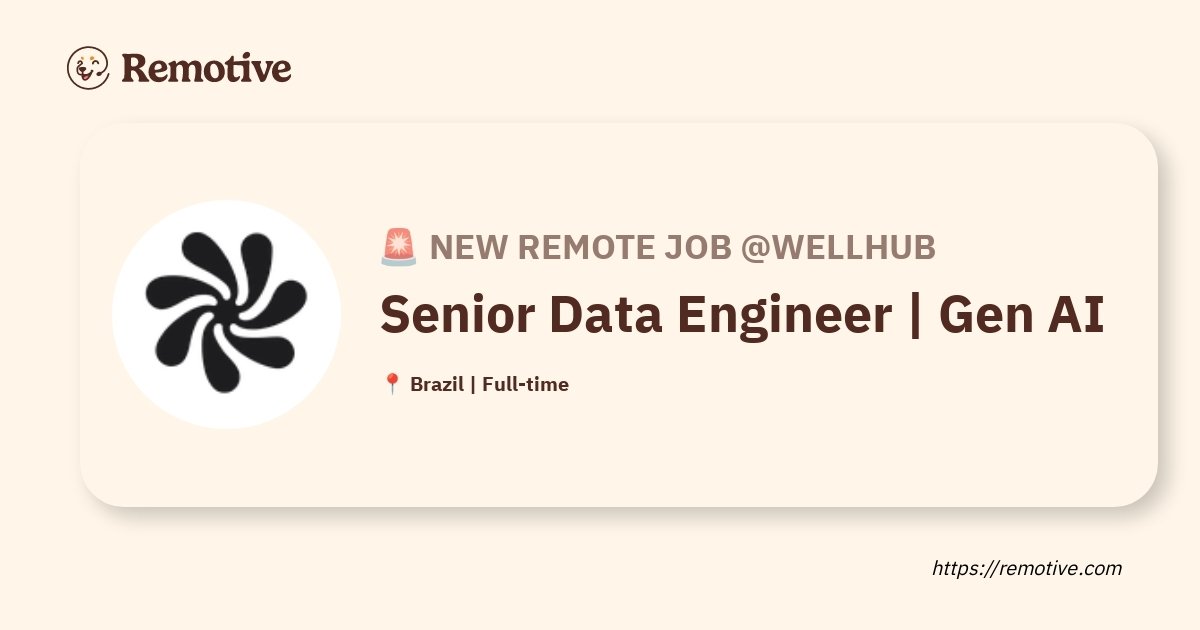Click the Brazil location label

pos(437,384)
